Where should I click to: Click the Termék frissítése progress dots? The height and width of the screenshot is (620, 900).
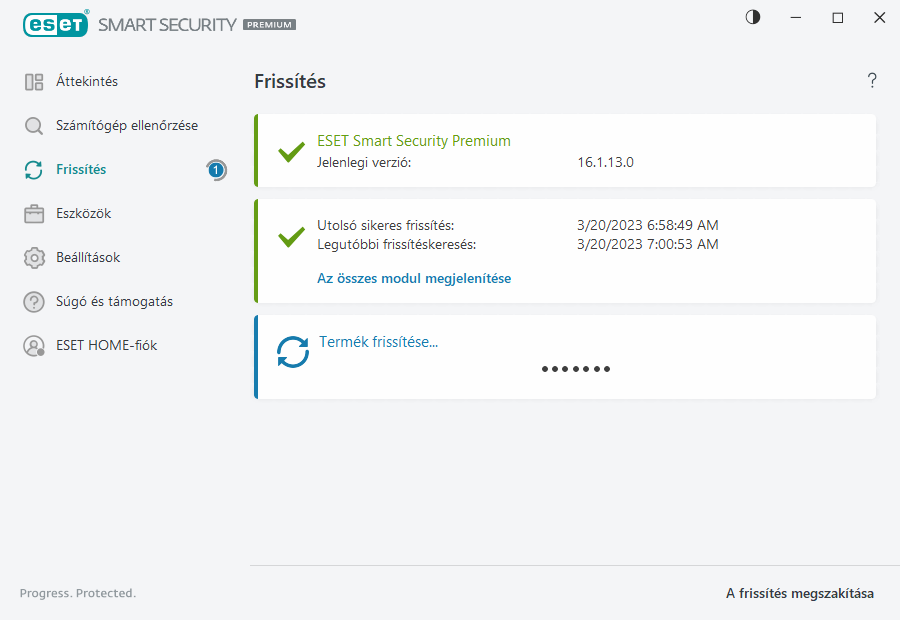(x=576, y=369)
